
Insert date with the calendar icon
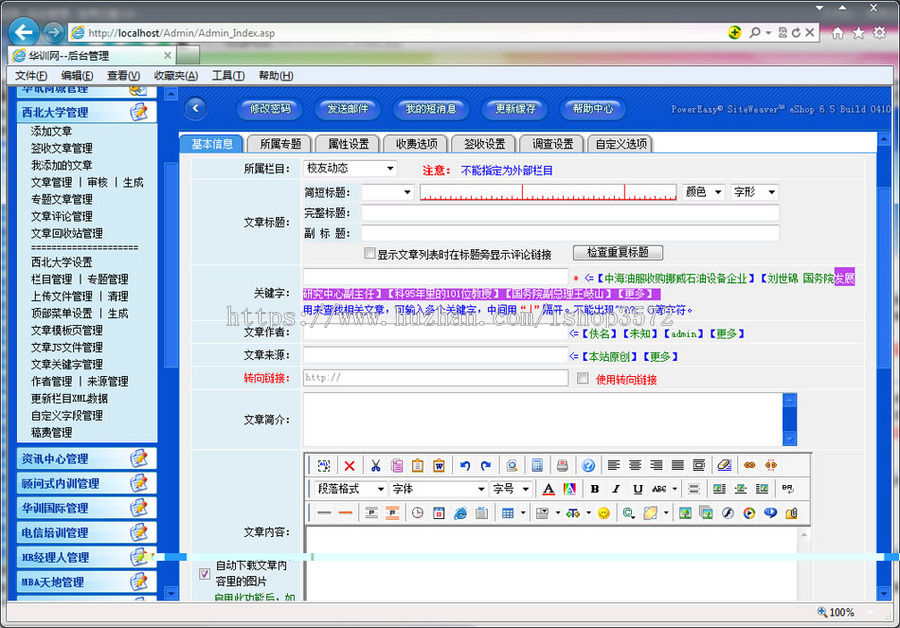tap(439, 513)
